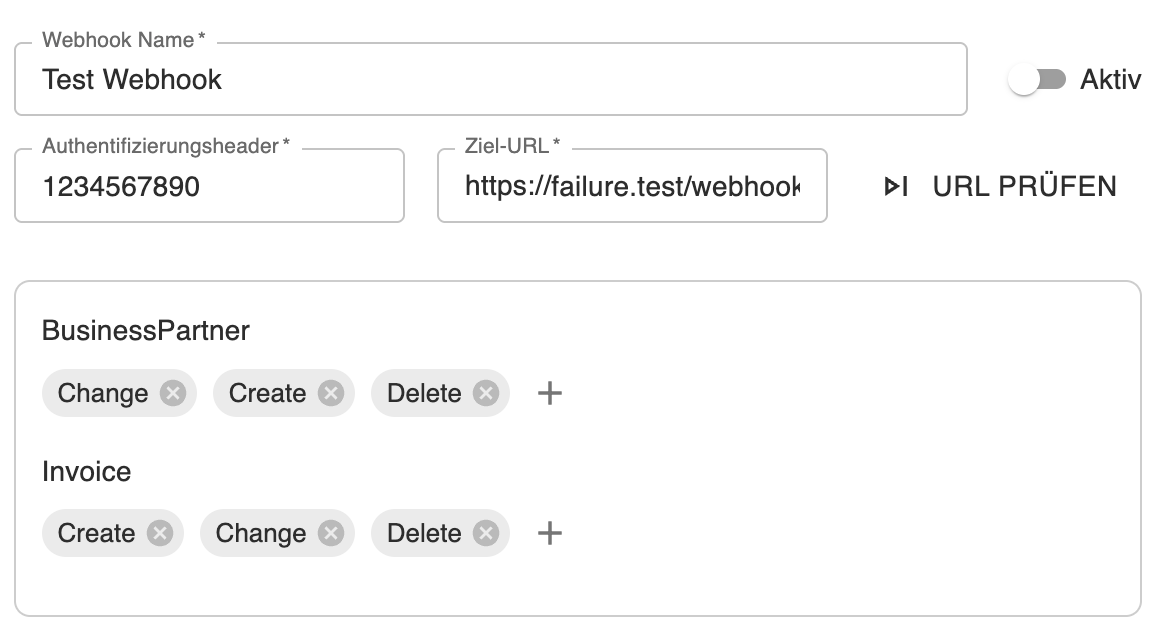Focus the Webhook Name field
Screen dimensions: 1160x640
[490, 80]
